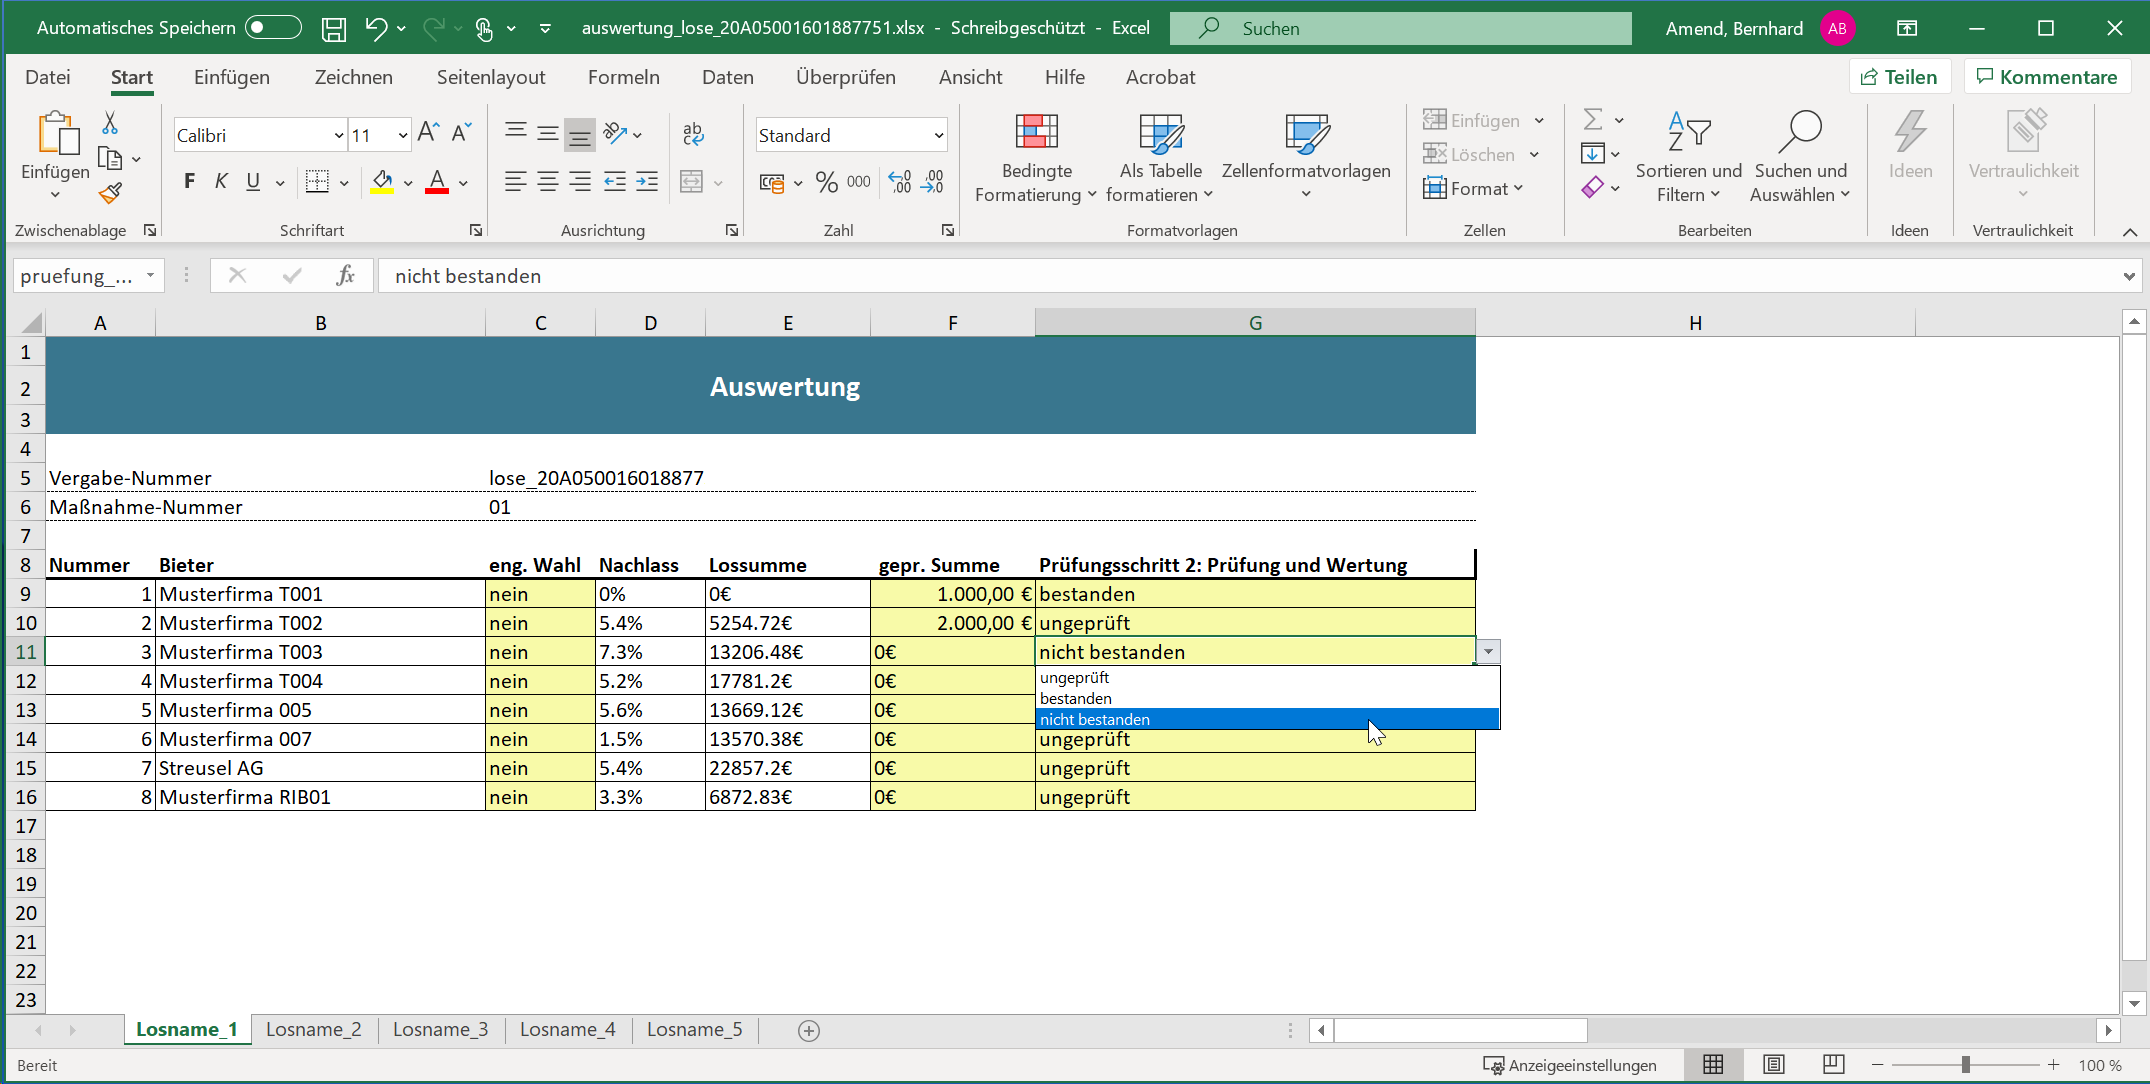Open Sortieren und Filtern
Screen dimensions: 2150x1084
tap(1688, 158)
